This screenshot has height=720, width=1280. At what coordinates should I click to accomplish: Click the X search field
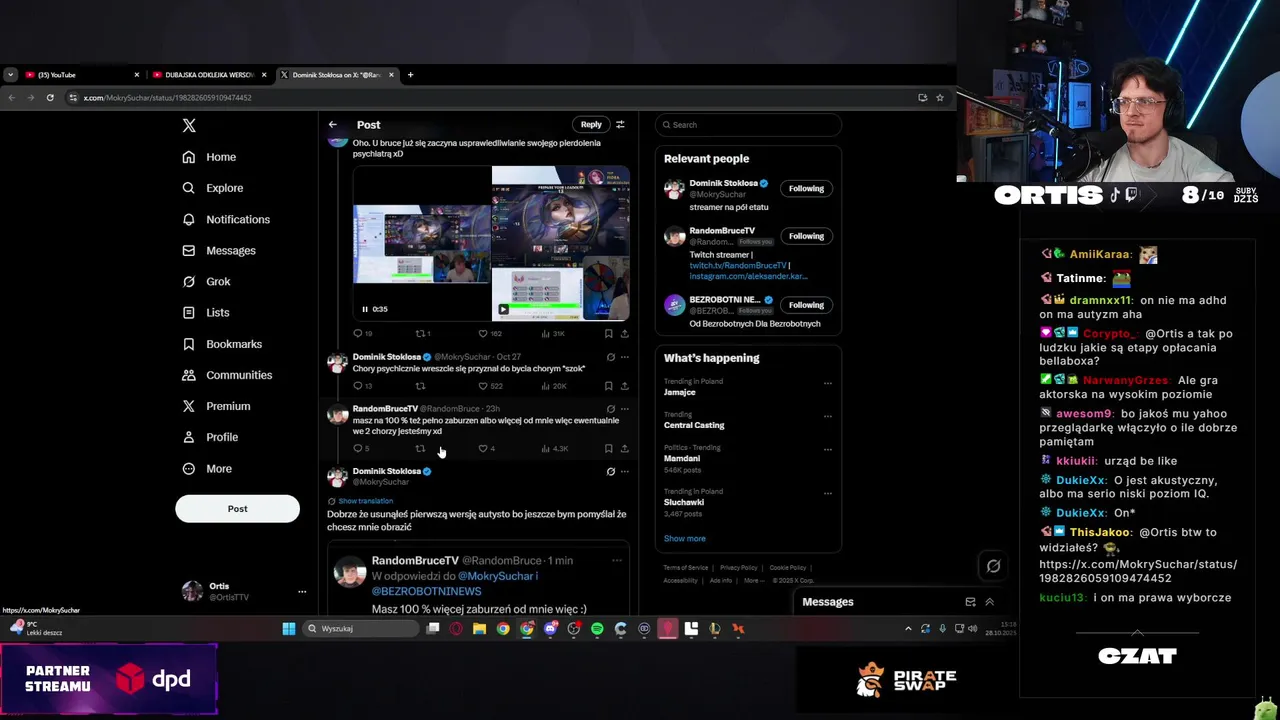tap(748, 125)
